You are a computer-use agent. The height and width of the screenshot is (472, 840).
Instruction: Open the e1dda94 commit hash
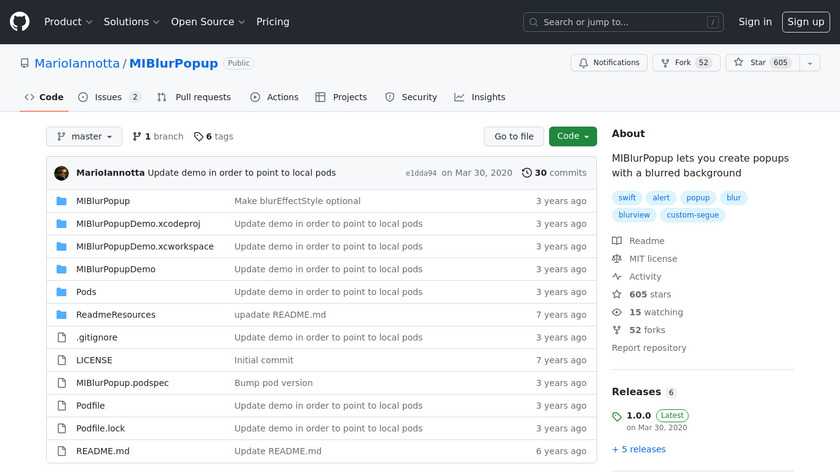point(421,173)
